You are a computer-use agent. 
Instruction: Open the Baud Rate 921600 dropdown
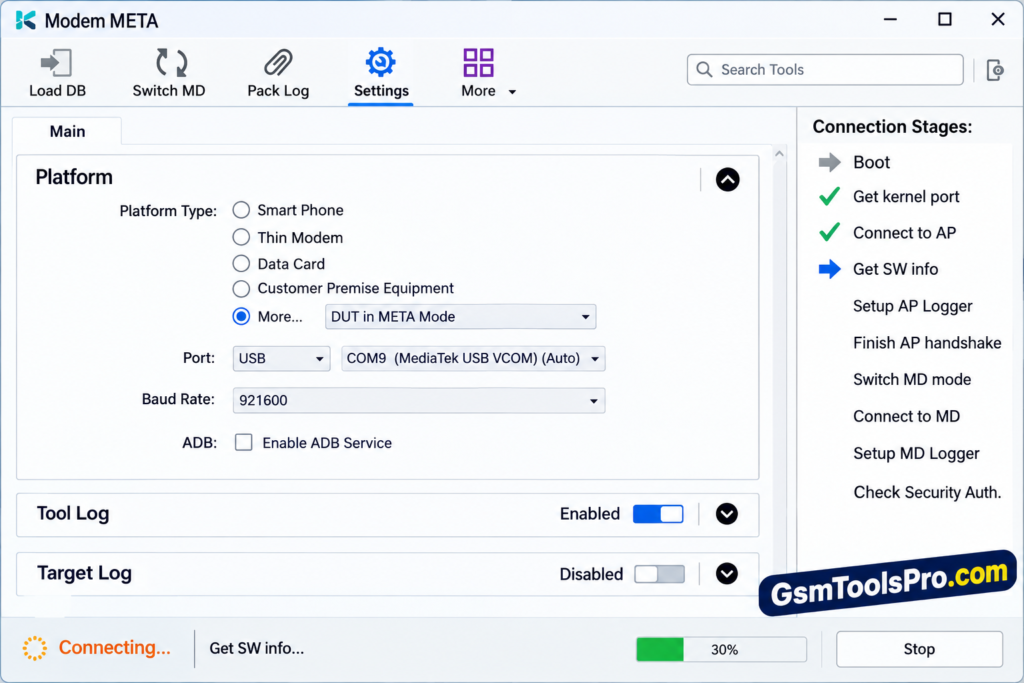pyautogui.click(x=419, y=400)
